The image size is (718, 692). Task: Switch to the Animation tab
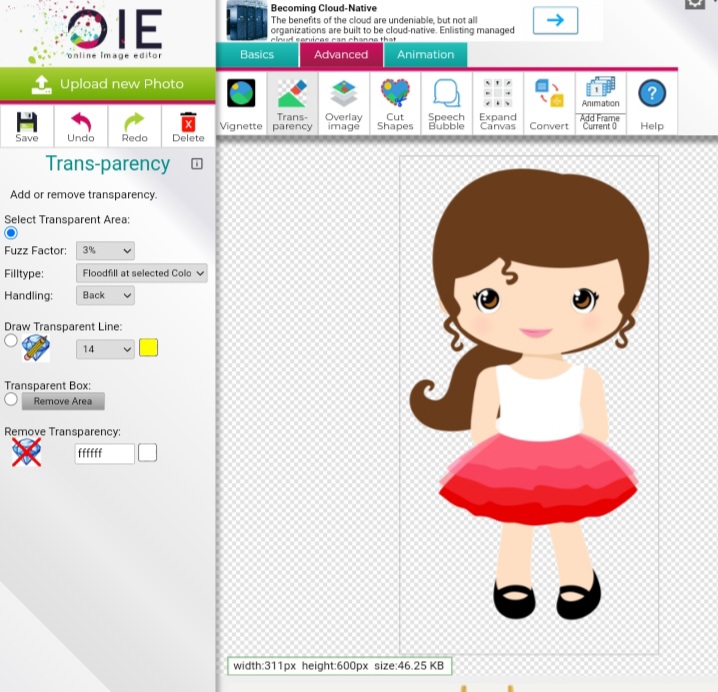425,55
